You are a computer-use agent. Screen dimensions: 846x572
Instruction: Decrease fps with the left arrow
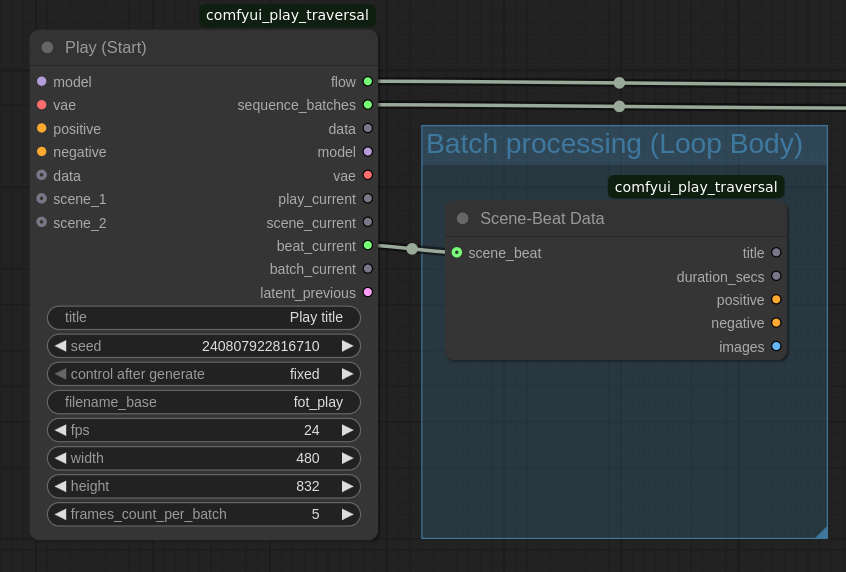[60, 430]
